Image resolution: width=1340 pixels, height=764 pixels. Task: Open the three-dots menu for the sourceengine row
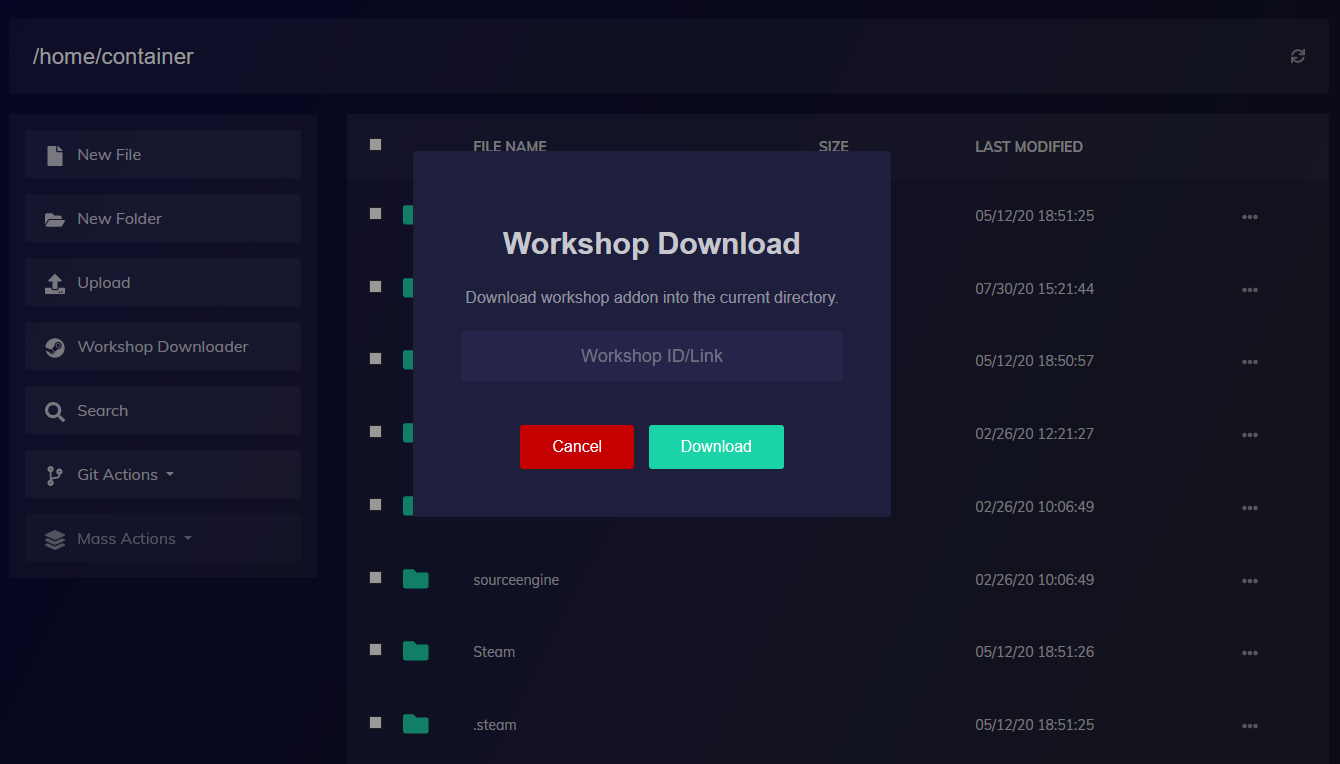click(1249, 581)
